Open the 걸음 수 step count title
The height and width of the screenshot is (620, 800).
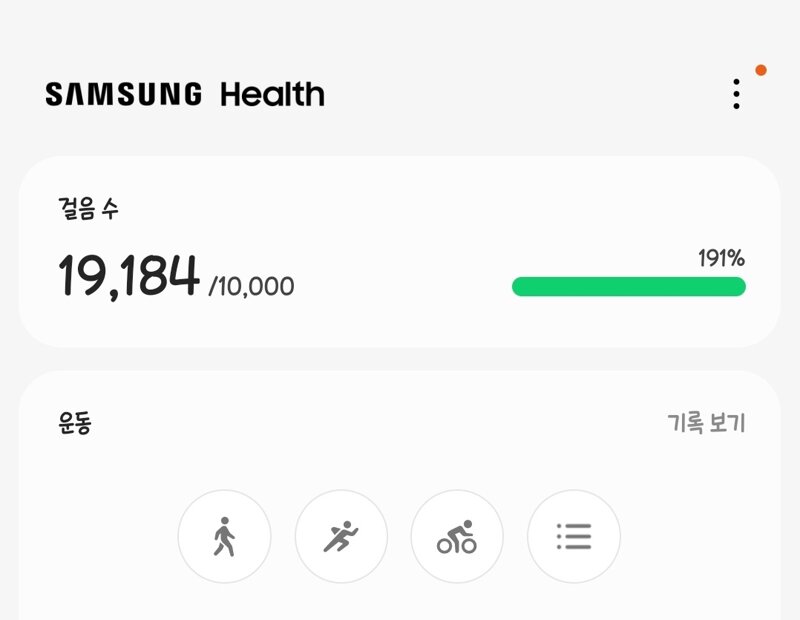pos(88,208)
